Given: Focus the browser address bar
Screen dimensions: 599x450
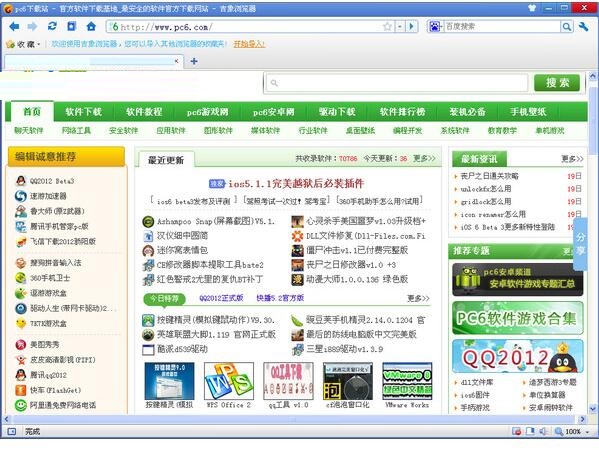Looking at the screenshot, I should (250, 27).
